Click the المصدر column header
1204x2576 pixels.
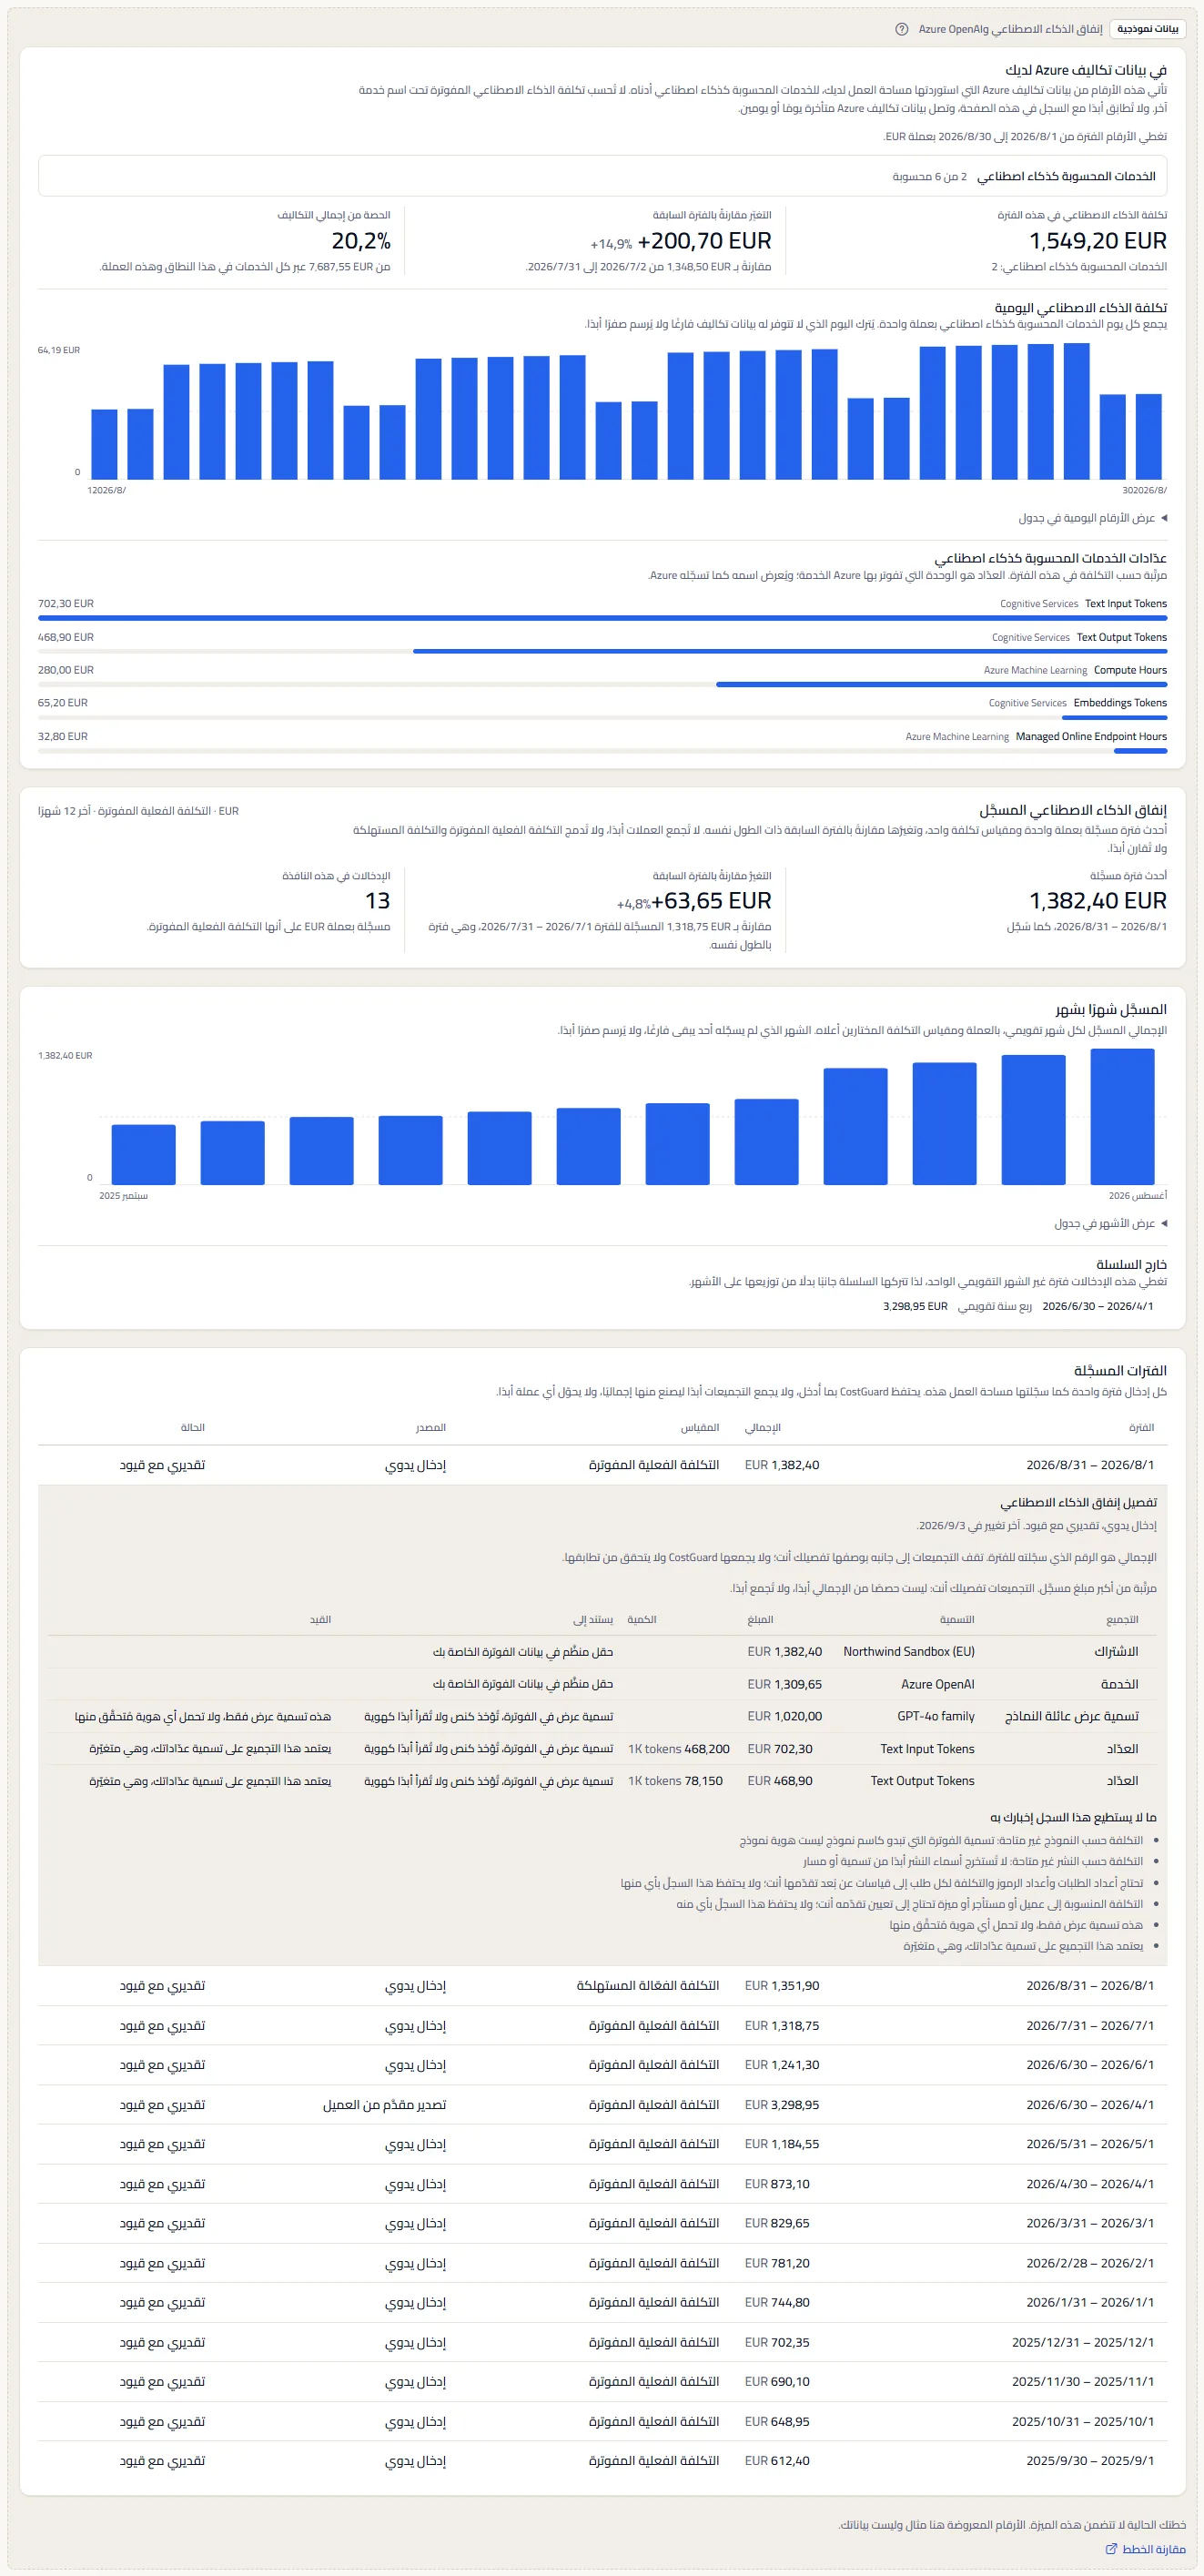click(x=431, y=1427)
